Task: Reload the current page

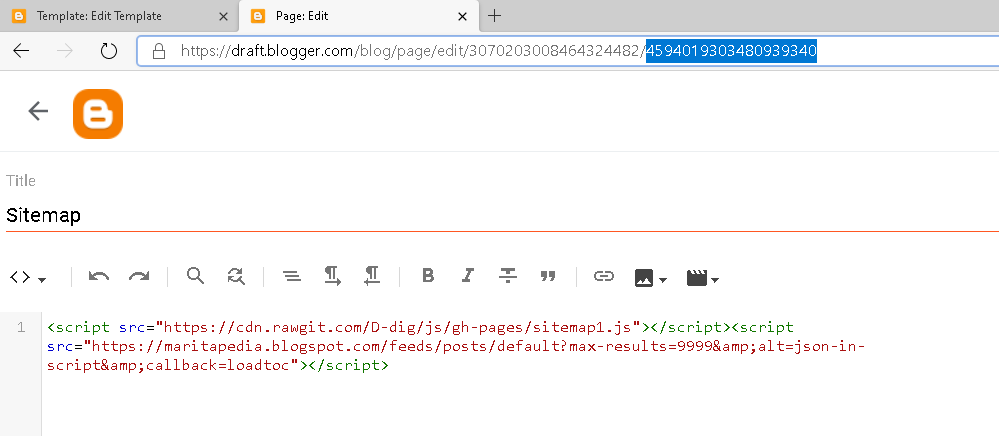Action: coord(109,51)
